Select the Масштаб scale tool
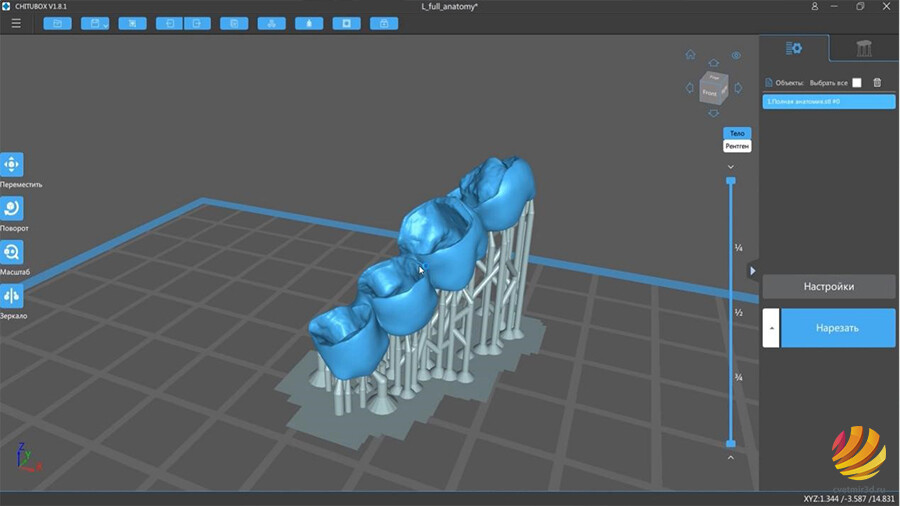The image size is (900, 506). (12, 252)
